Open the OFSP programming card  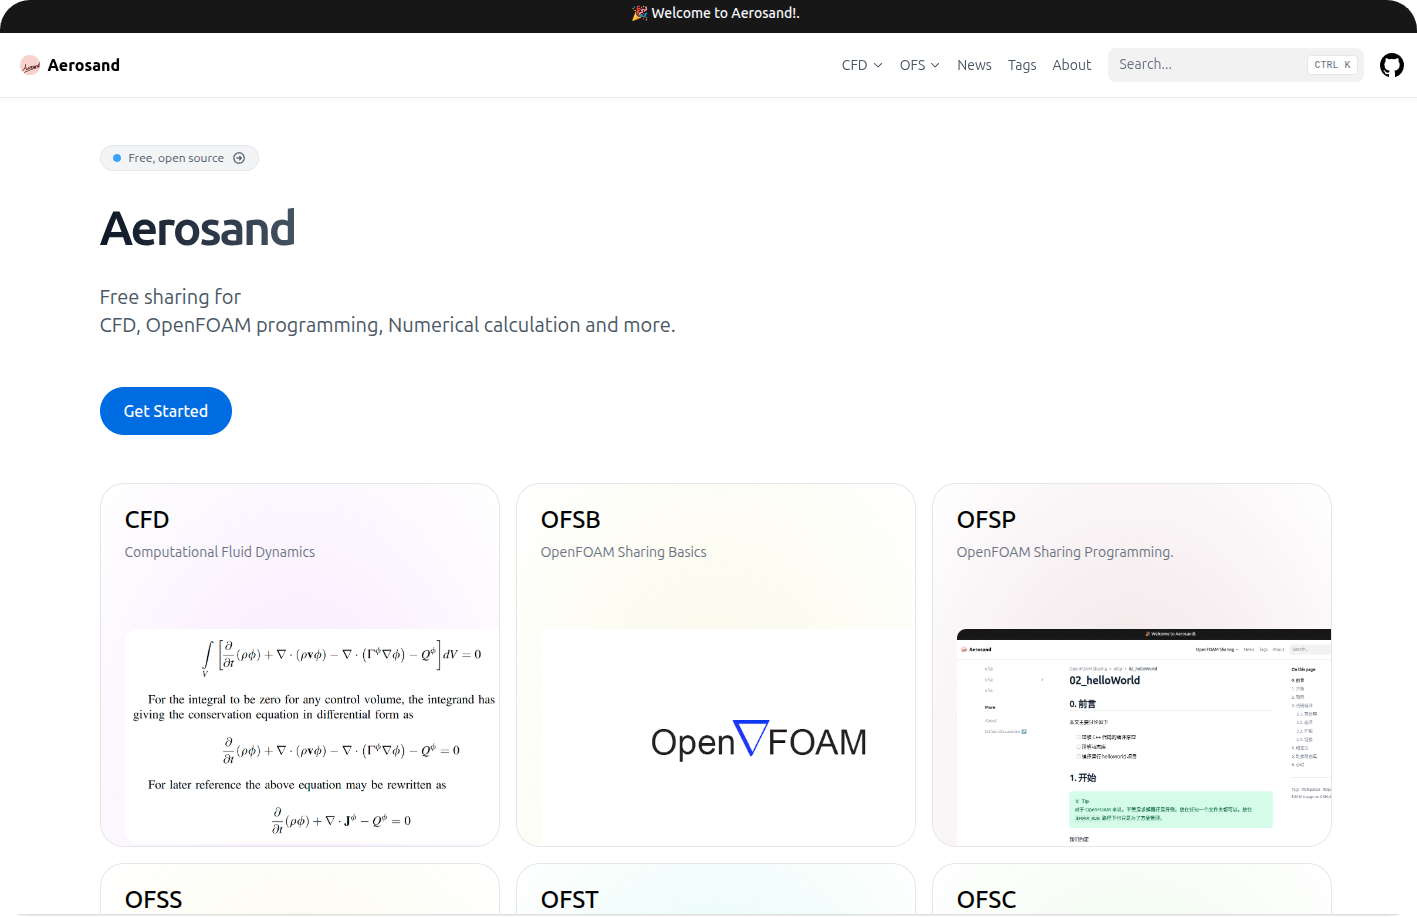pos(1131,663)
